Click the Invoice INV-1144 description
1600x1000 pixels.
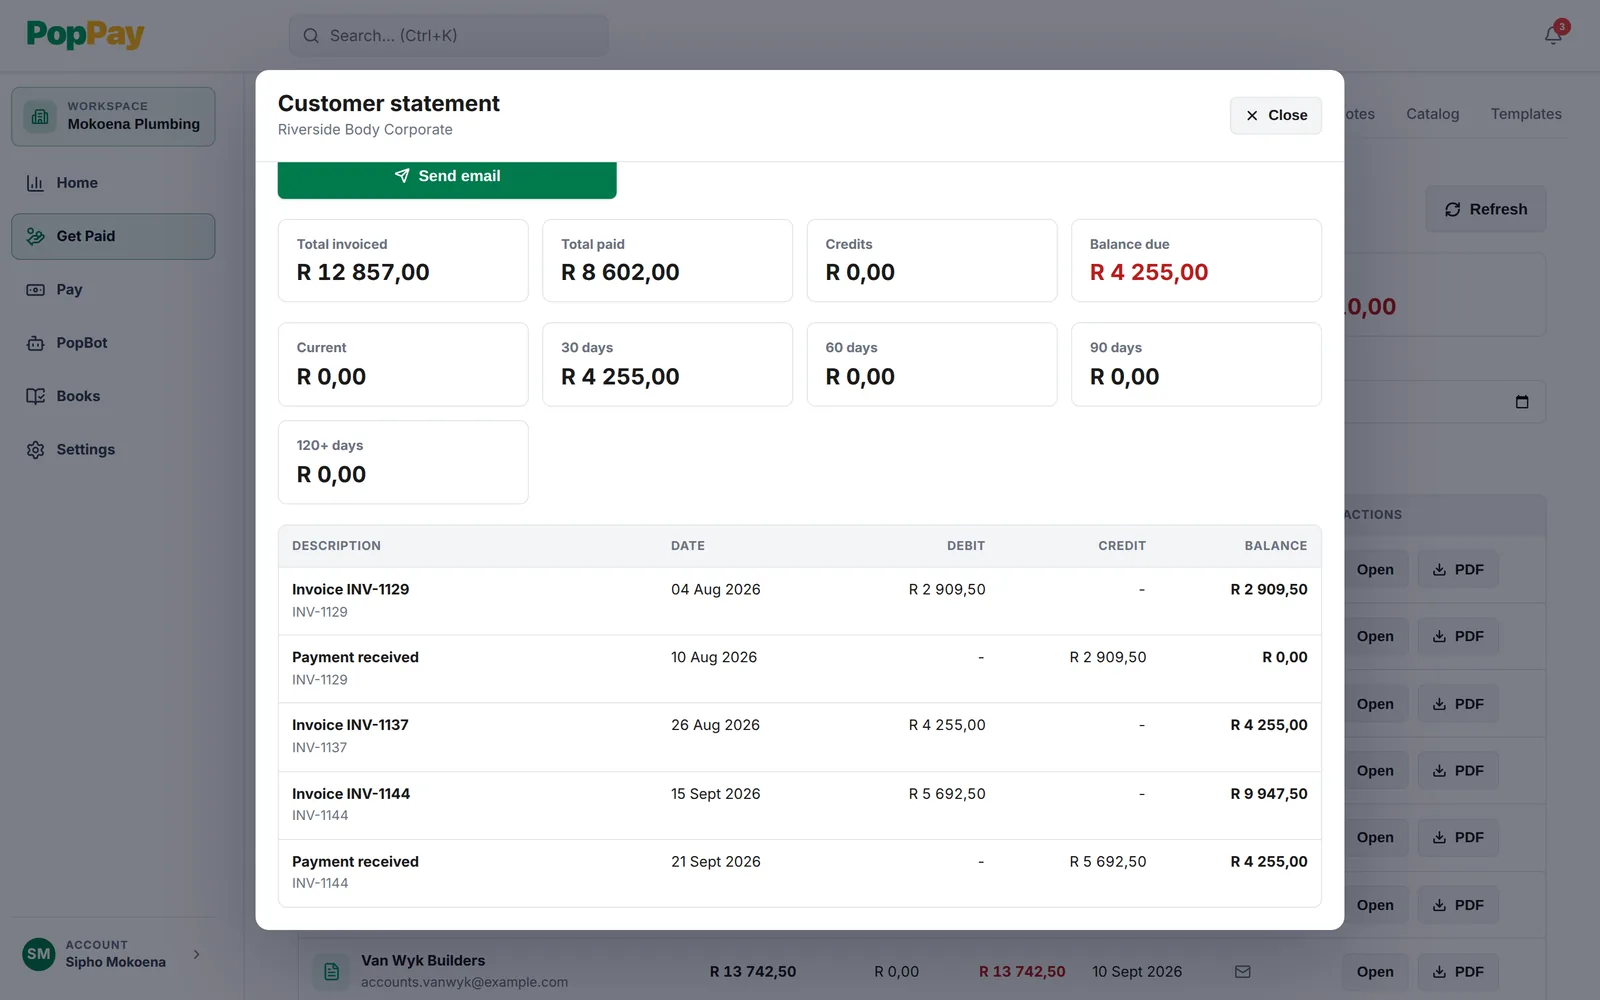(x=351, y=794)
